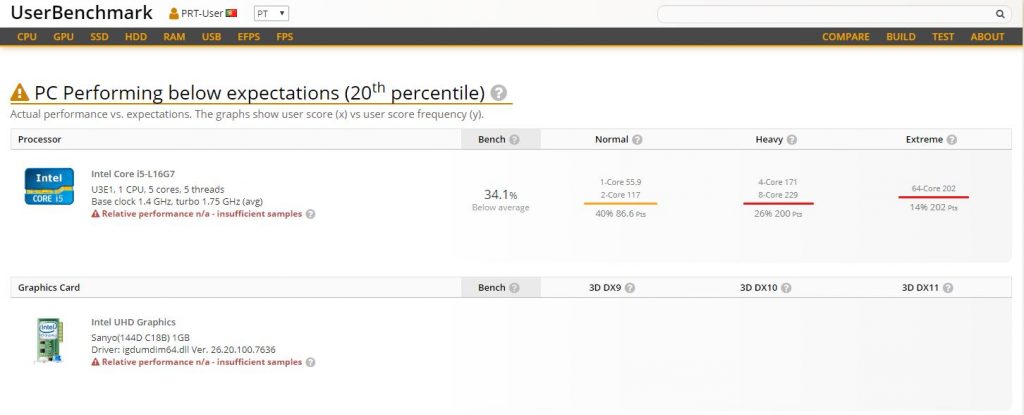Open the SSD menu
Screen dimensions: 1024x415
pos(99,37)
